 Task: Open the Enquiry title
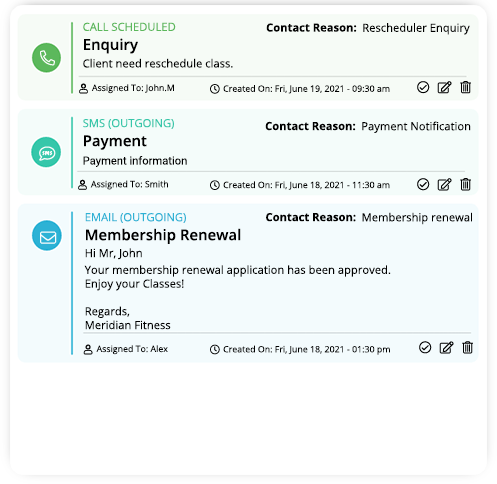(x=110, y=45)
